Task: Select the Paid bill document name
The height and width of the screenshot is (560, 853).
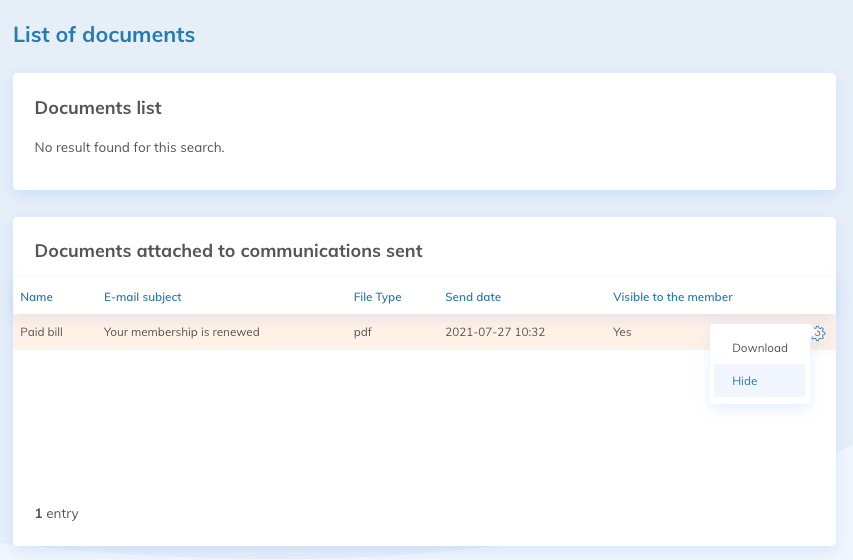Action: tap(41, 332)
